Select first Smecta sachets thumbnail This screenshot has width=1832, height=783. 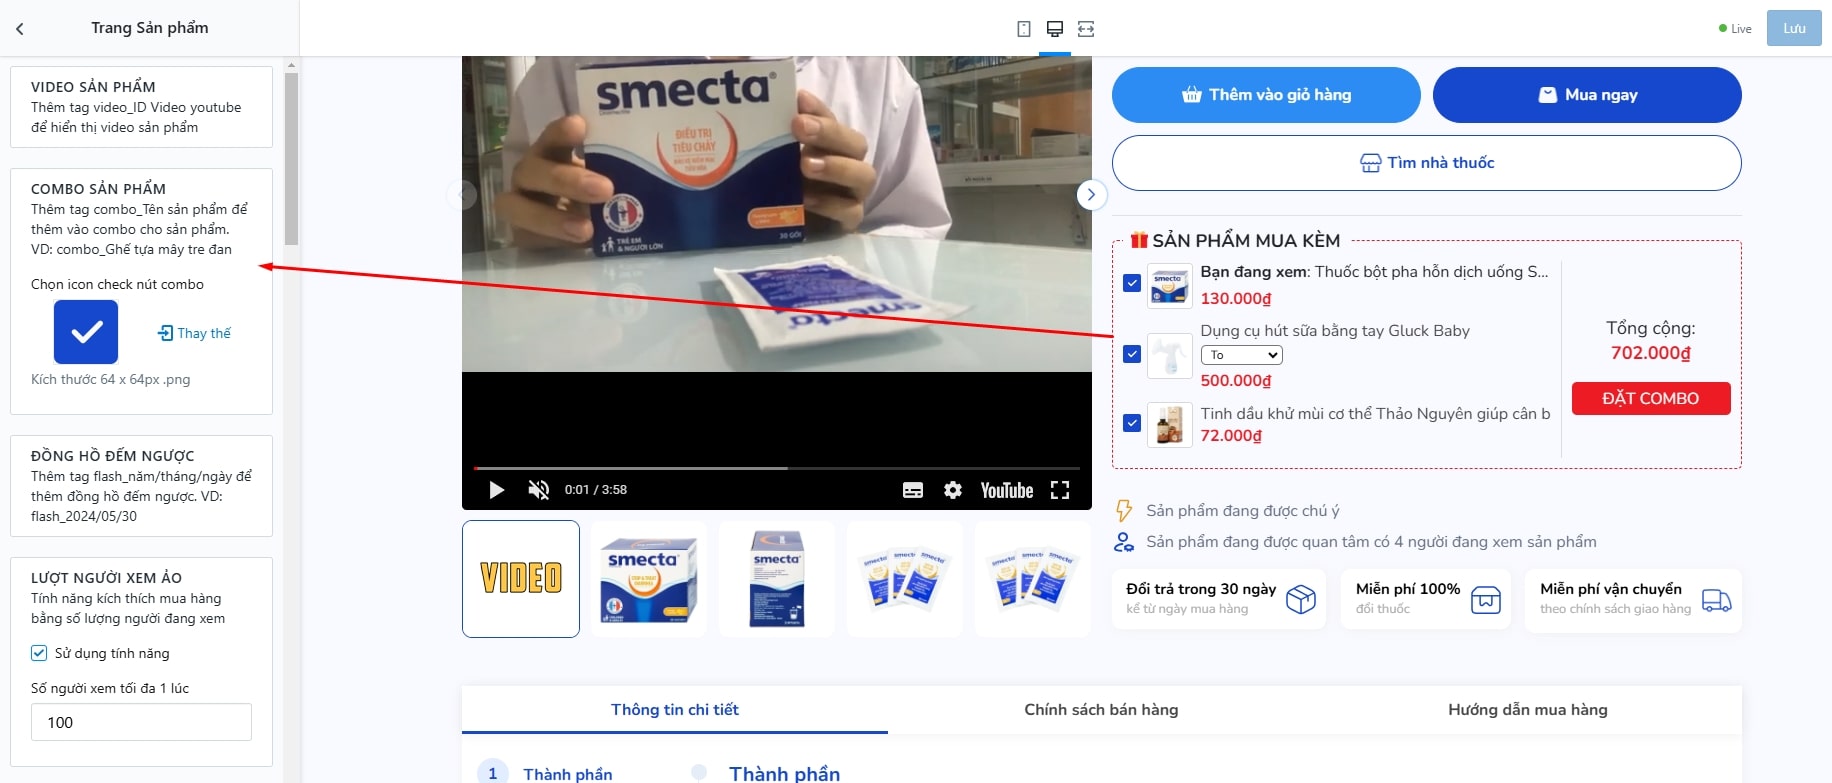coord(905,579)
